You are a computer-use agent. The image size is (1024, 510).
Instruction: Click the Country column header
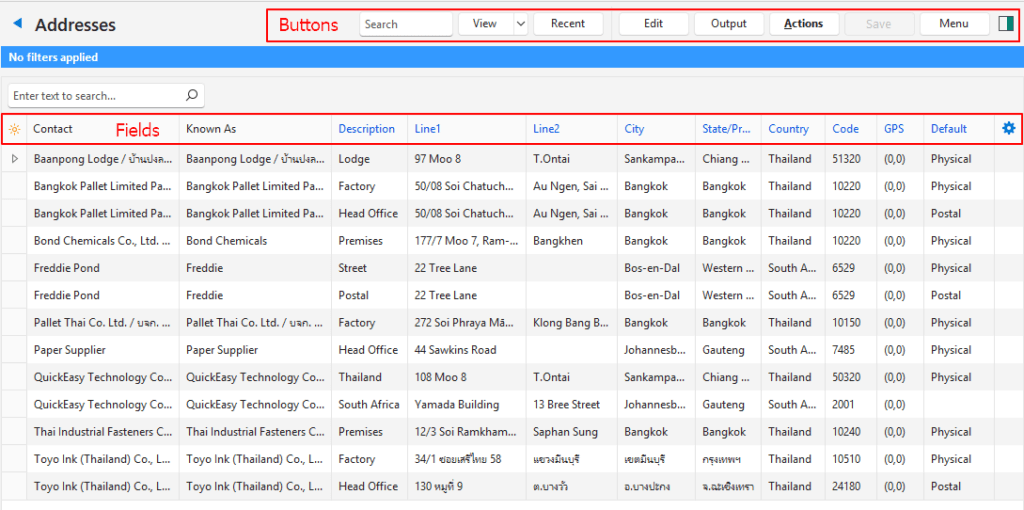click(788, 129)
